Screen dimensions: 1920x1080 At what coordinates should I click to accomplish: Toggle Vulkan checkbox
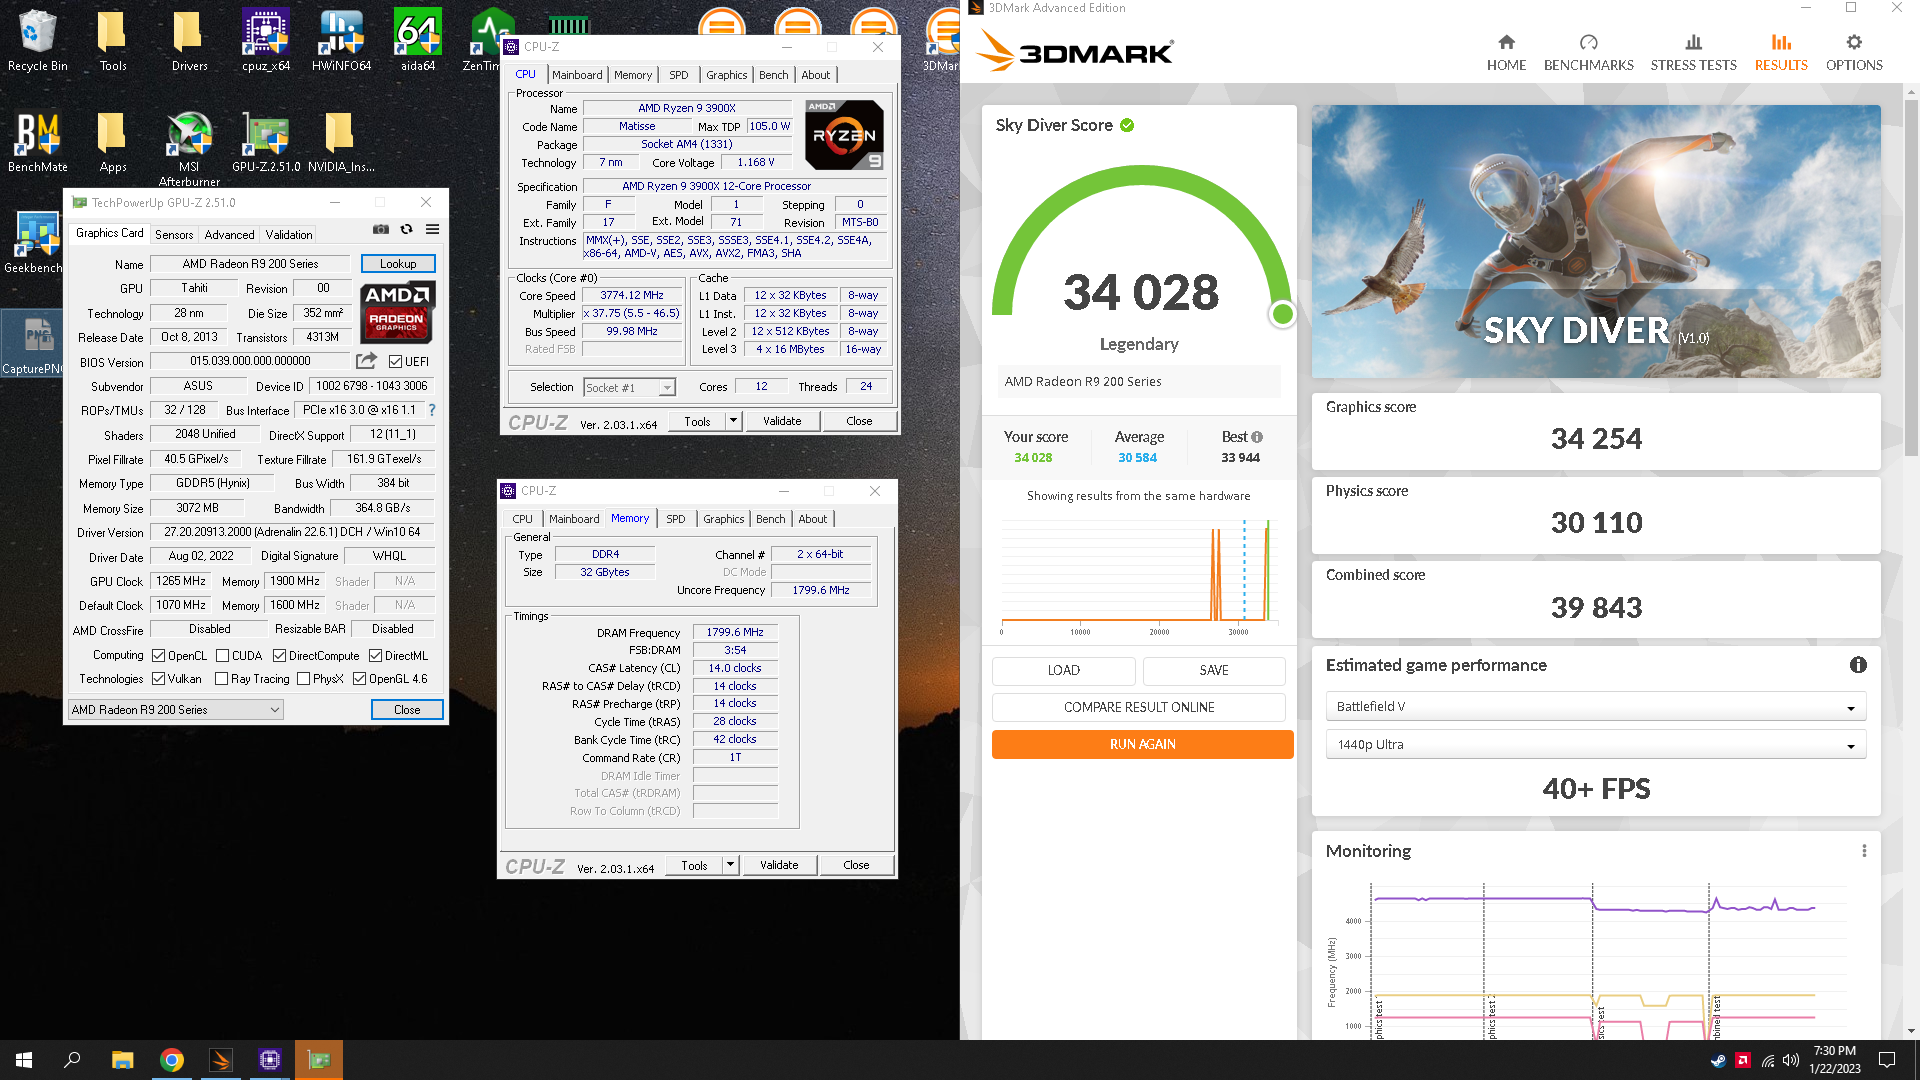coord(158,679)
